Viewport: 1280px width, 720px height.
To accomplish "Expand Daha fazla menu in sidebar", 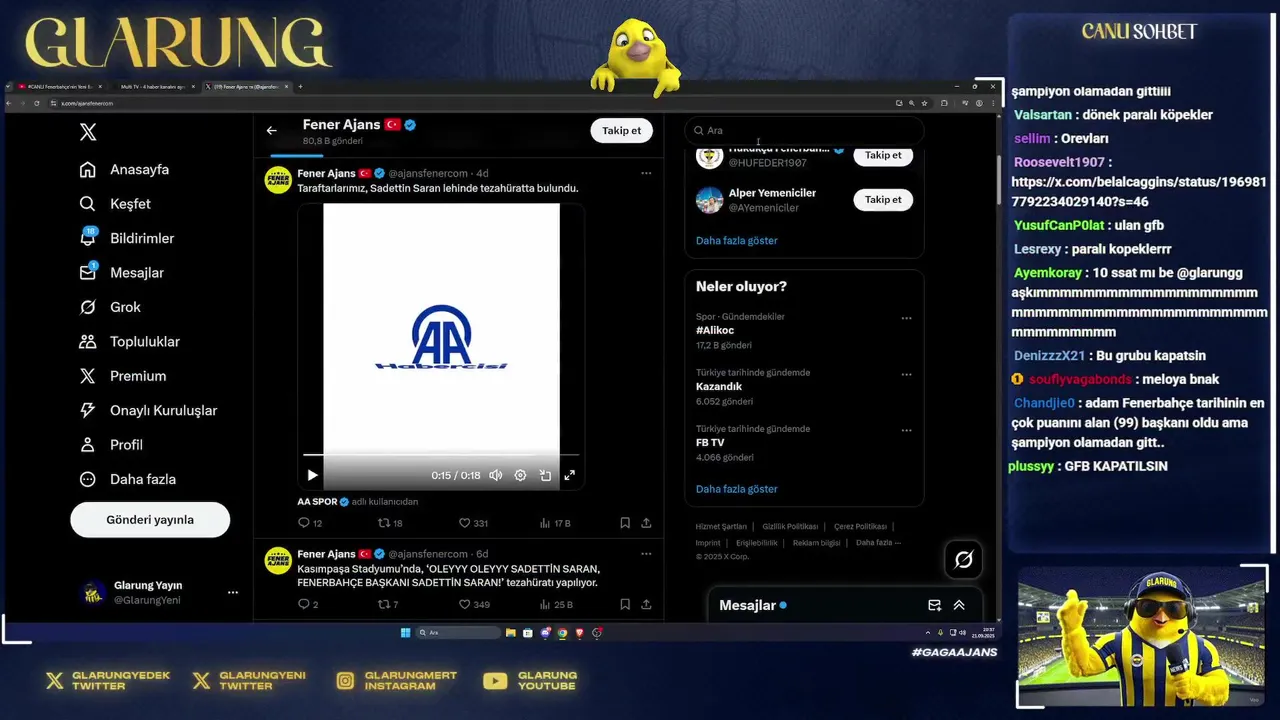I will coord(128,480).
